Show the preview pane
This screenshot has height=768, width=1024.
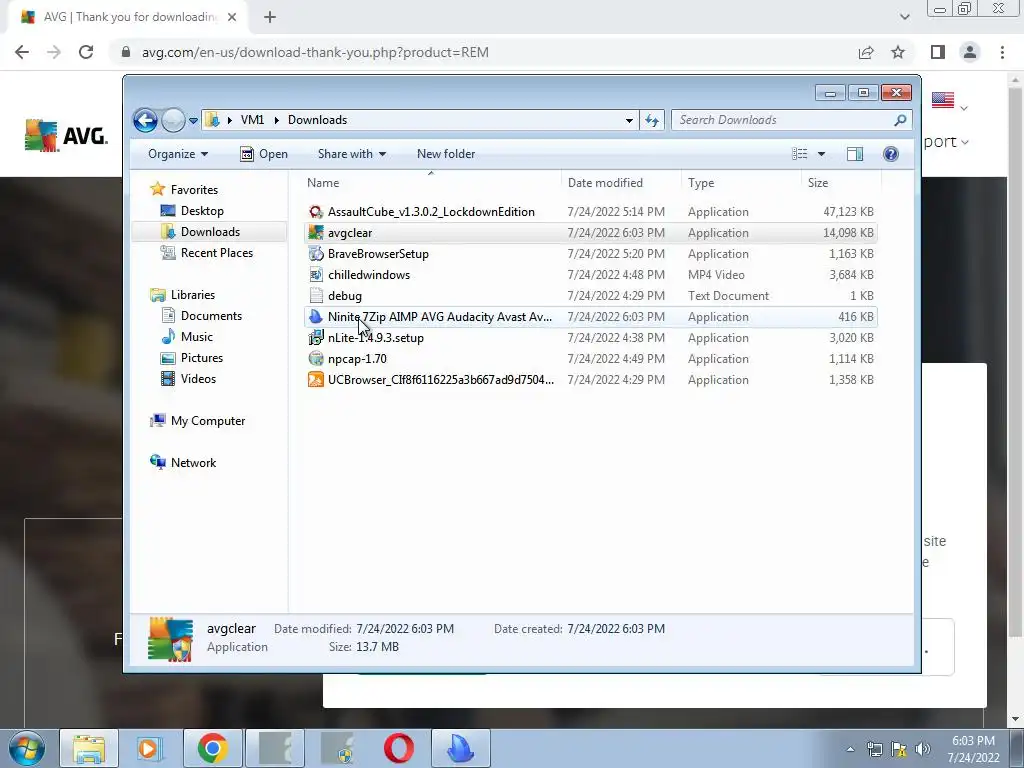click(x=855, y=153)
